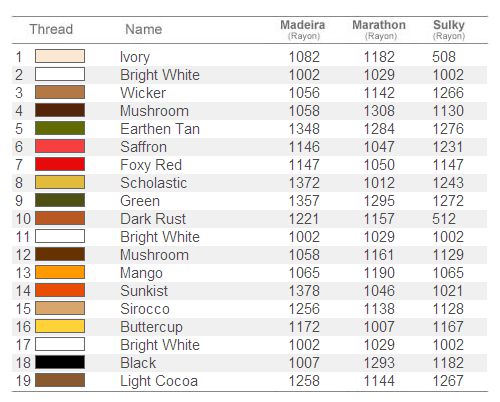Click the Light Cocoa thread name

coord(159,381)
